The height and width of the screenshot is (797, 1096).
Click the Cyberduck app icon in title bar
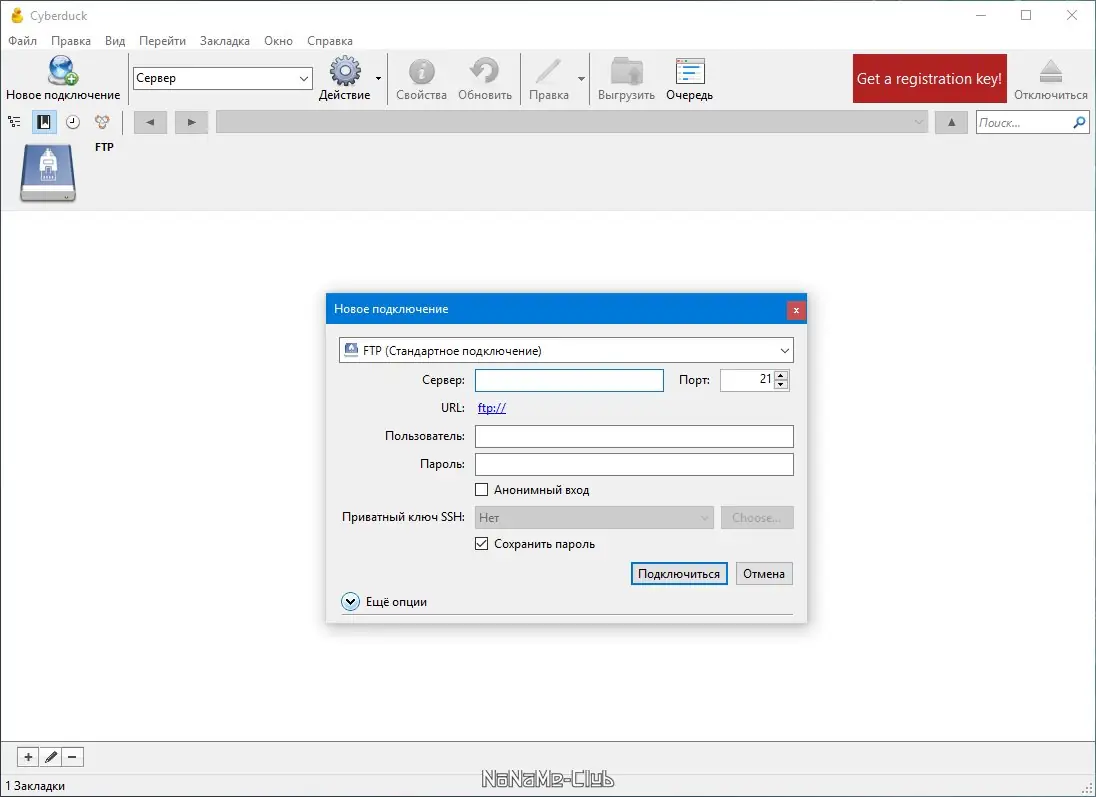(x=17, y=15)
